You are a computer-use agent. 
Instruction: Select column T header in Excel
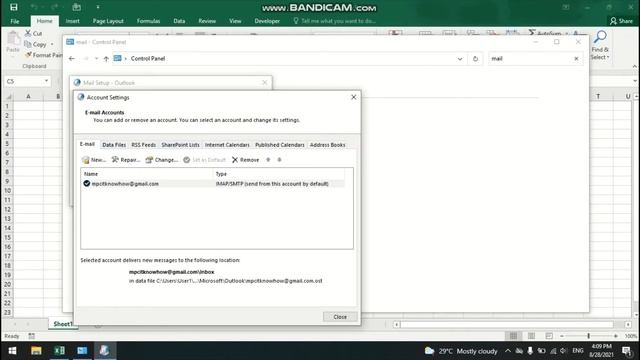(x=598, y=96)
